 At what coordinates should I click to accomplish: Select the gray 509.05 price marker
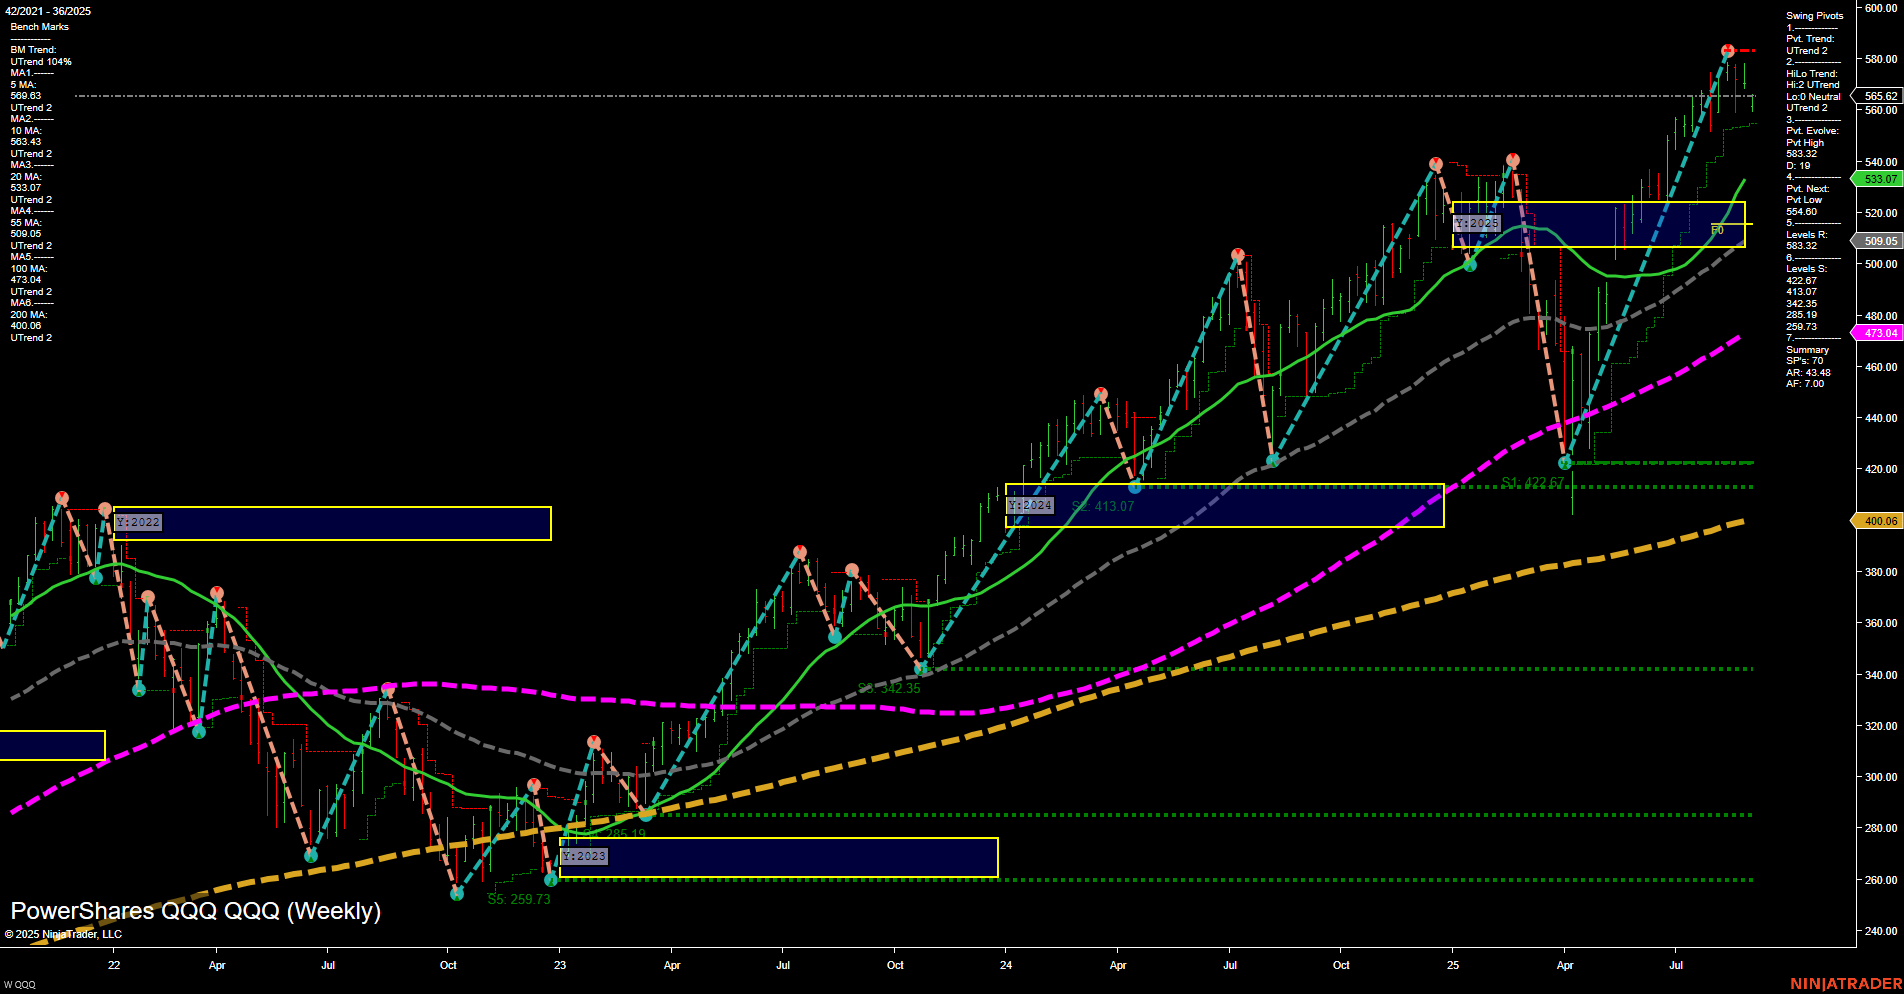tap(1878, 241)
